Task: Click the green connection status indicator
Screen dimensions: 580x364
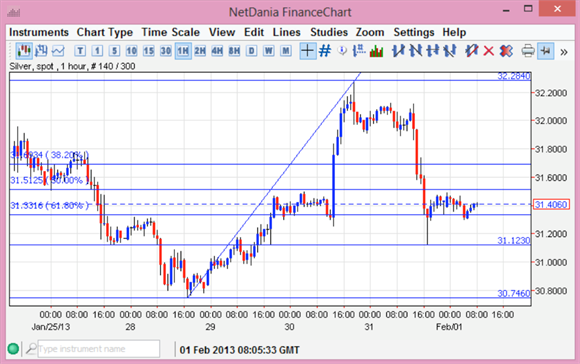Action: click(x=13, y=349)
